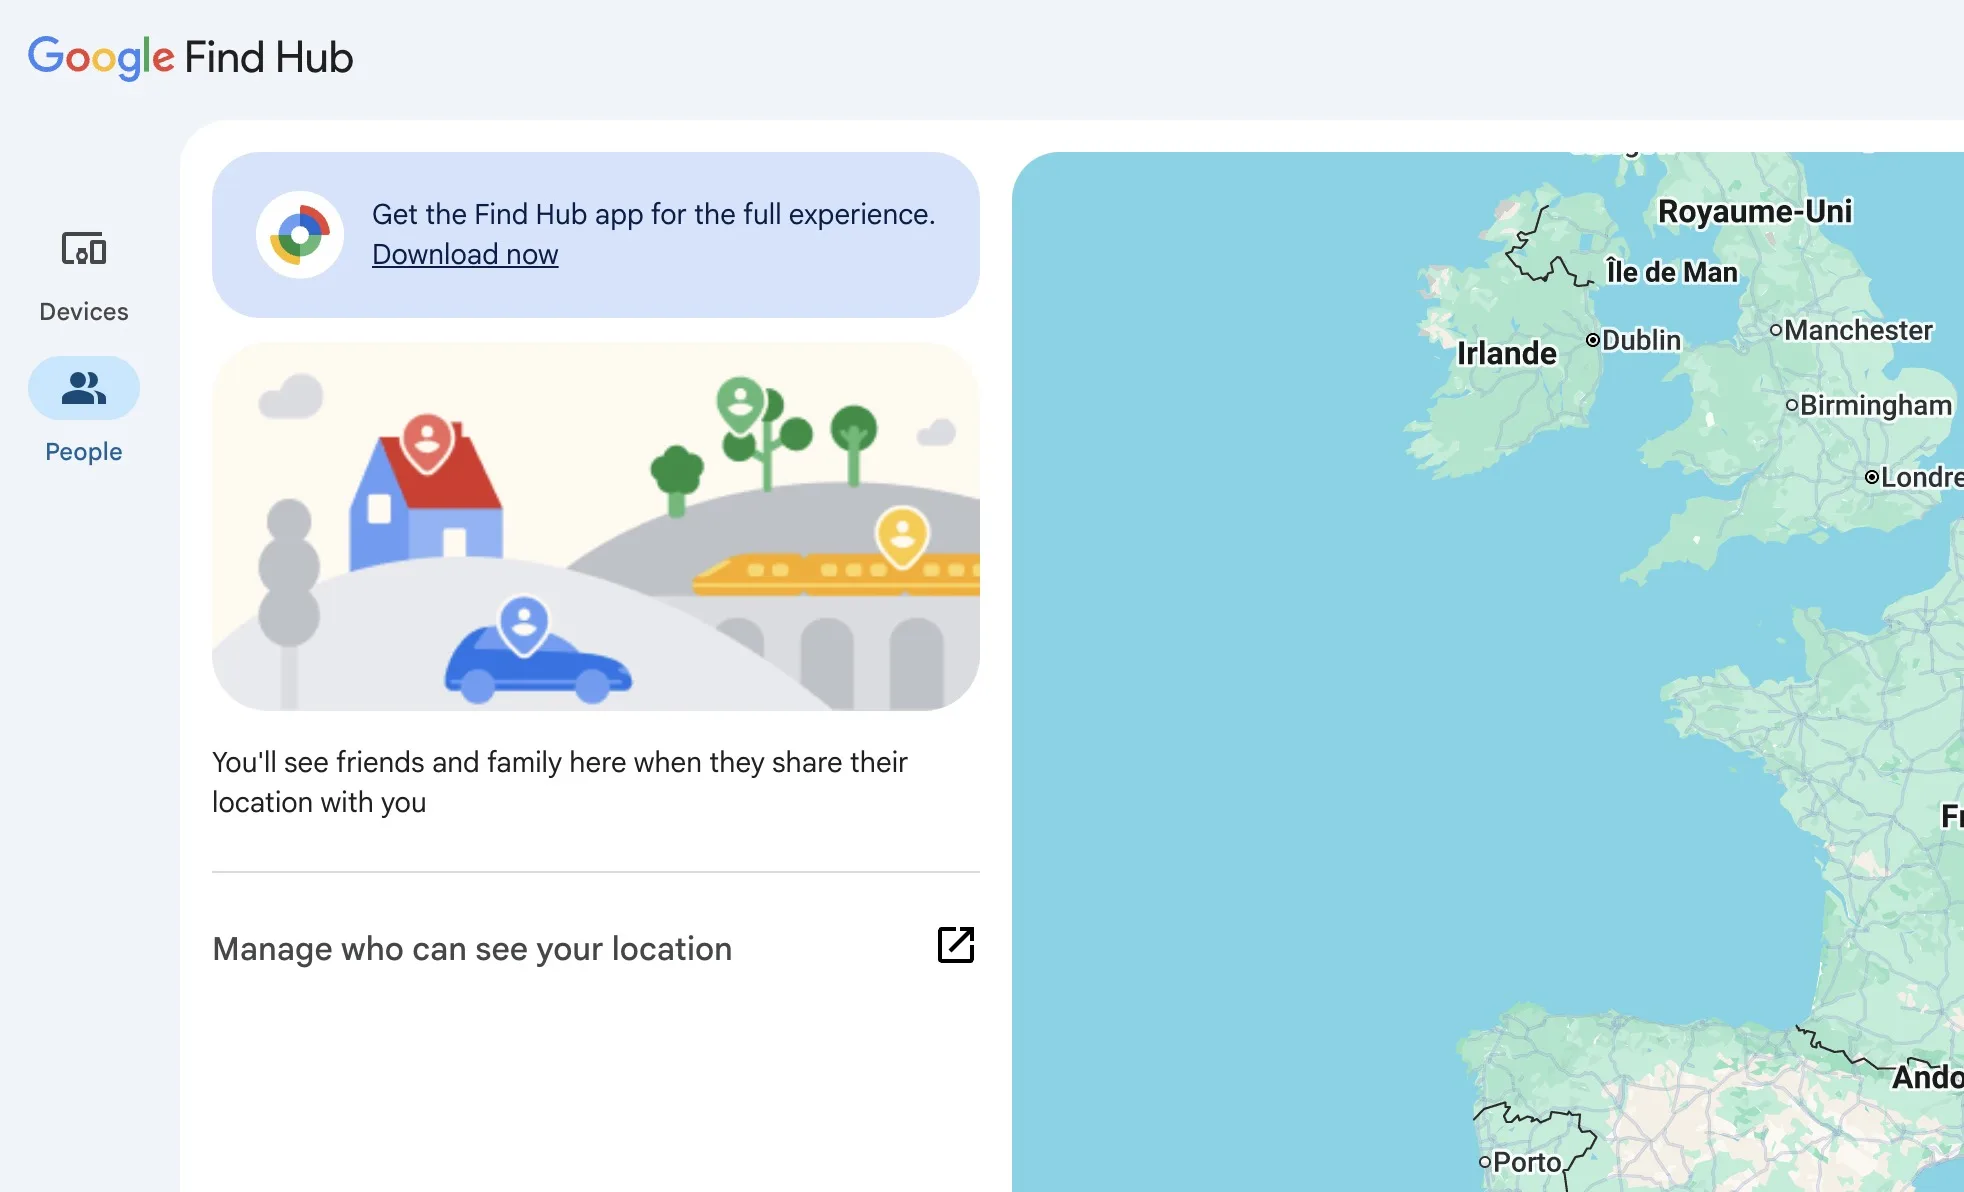1964x1192 pixels.
Task: Click the People label in sidebar
Action: pyautogui.click(x=84, y=452)
